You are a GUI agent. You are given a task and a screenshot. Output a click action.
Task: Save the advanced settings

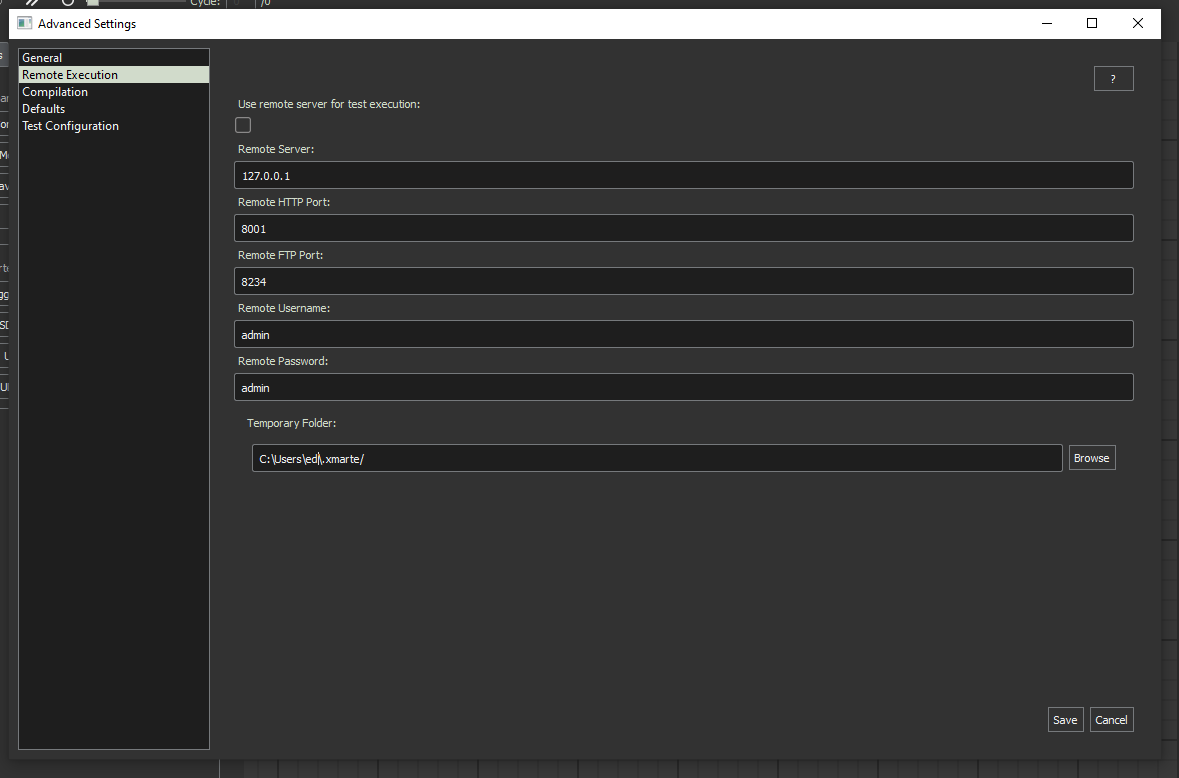pos(1065,720)
